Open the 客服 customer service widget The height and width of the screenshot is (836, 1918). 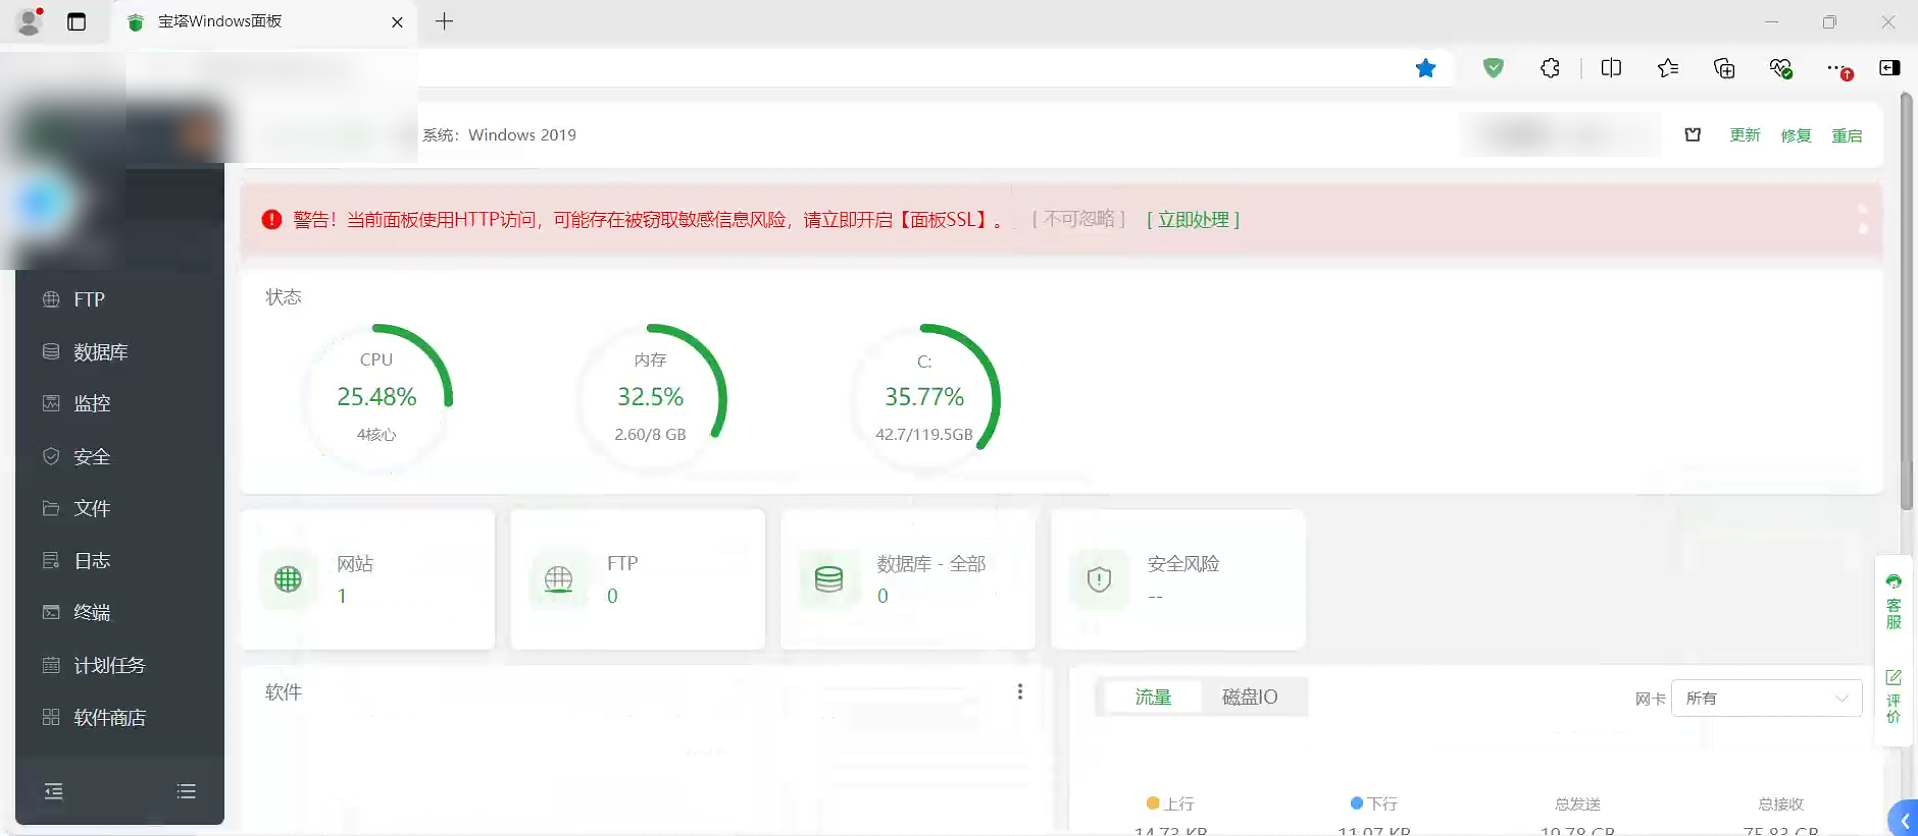tap(1893, 602)
